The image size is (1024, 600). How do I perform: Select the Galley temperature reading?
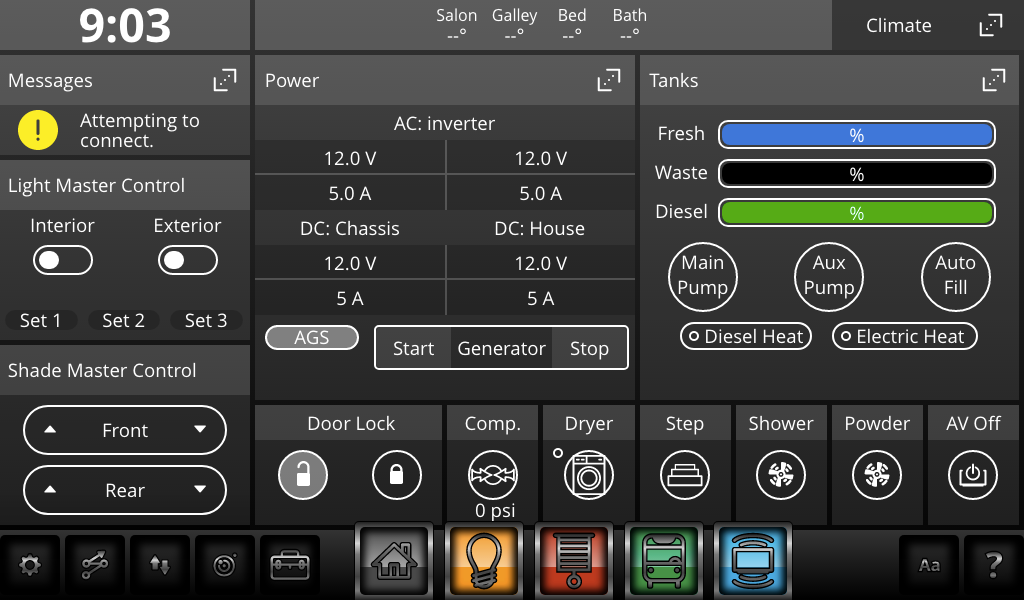coord(515,24)
